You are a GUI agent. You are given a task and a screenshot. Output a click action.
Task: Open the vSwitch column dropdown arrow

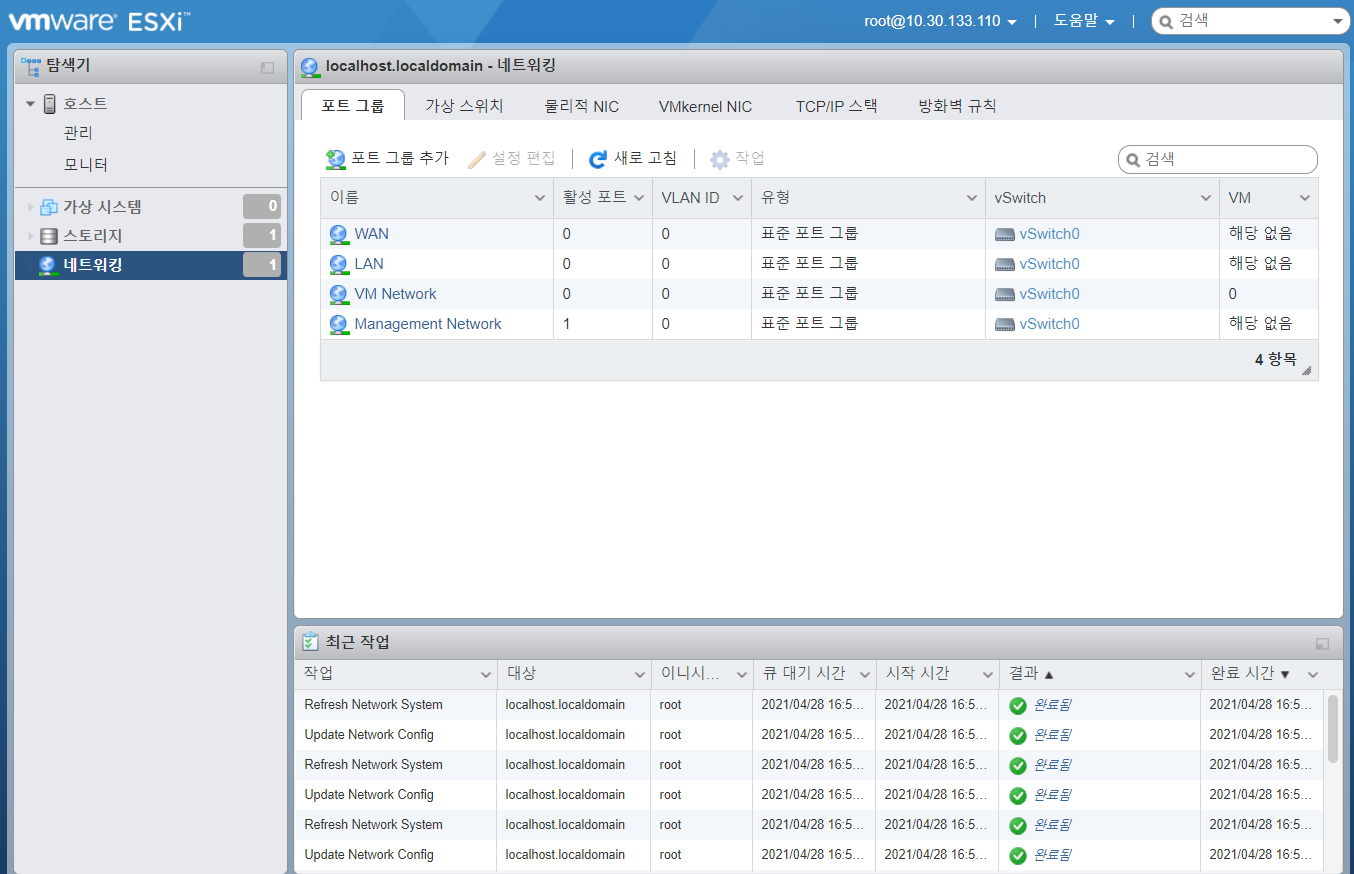(x=1206, y=199)
